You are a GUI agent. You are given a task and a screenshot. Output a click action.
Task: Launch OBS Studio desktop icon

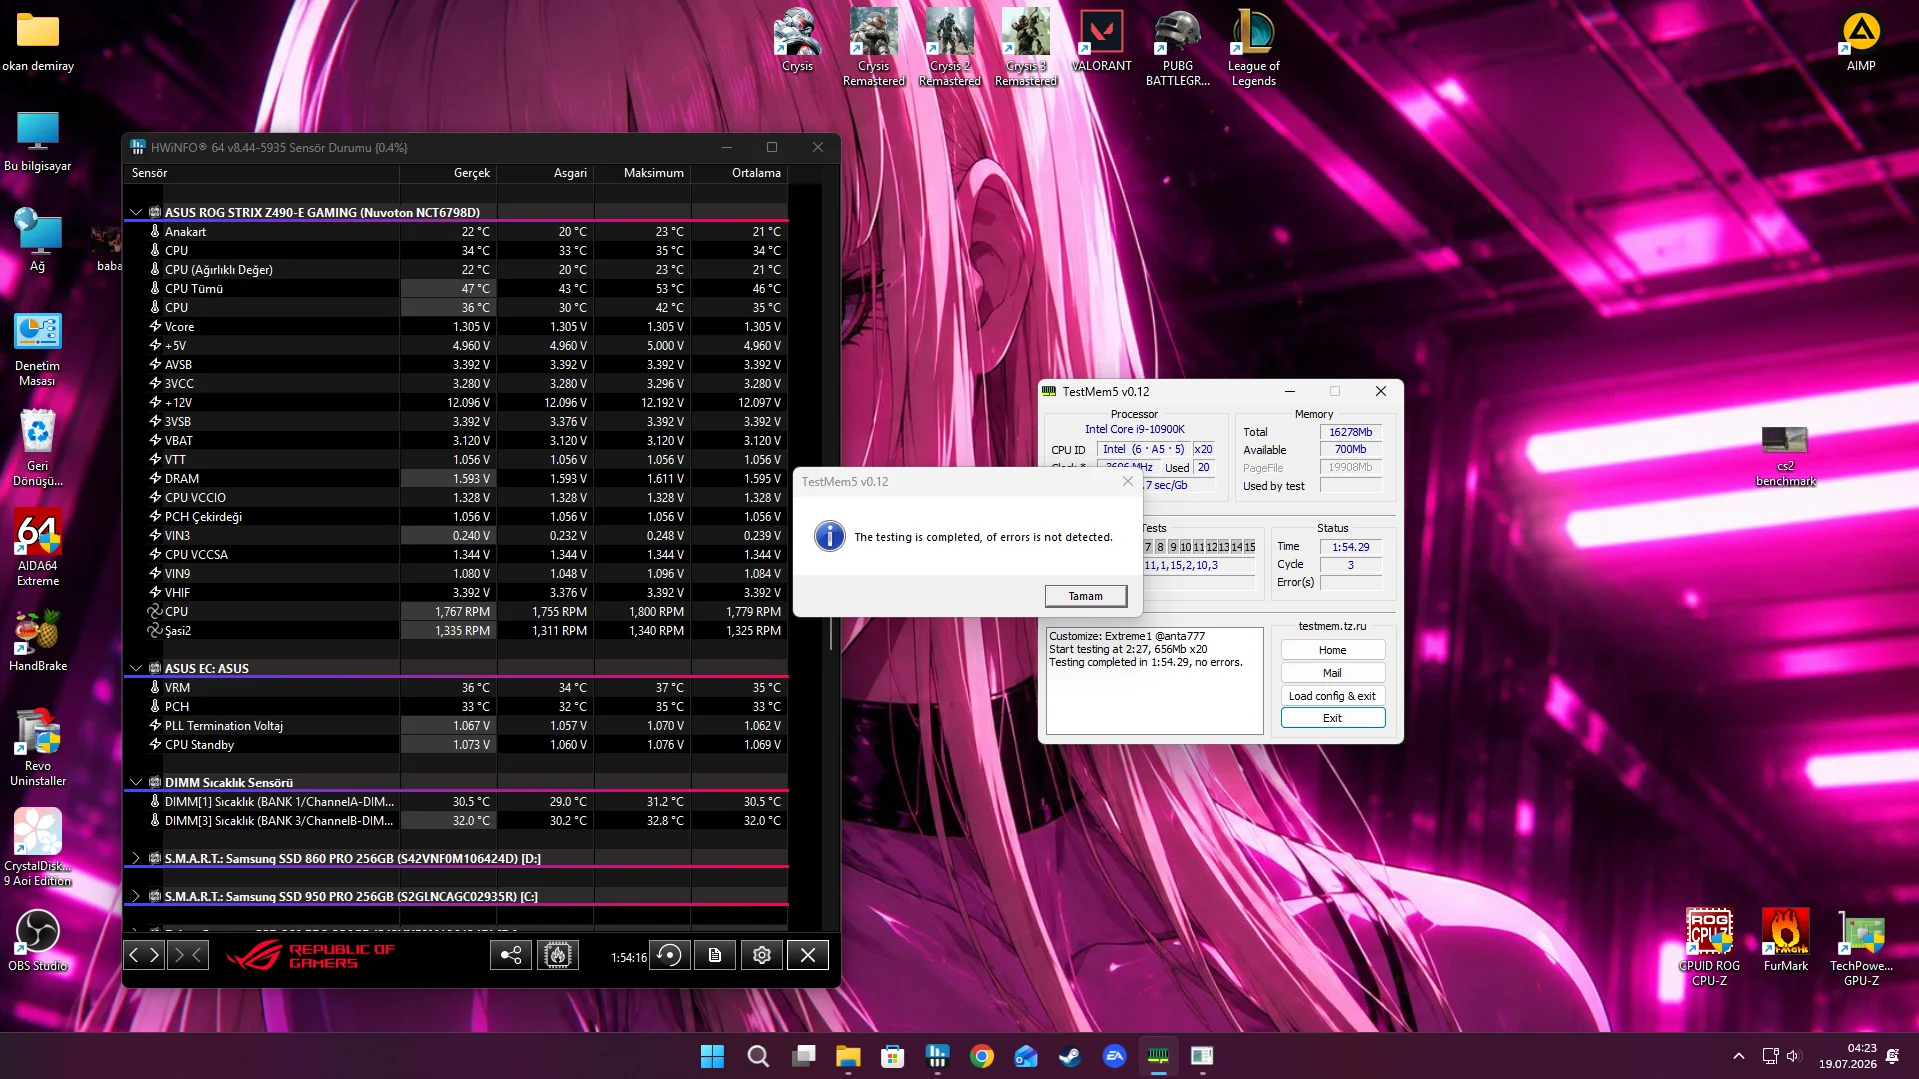pyautogui.click(x=38, y=941)
